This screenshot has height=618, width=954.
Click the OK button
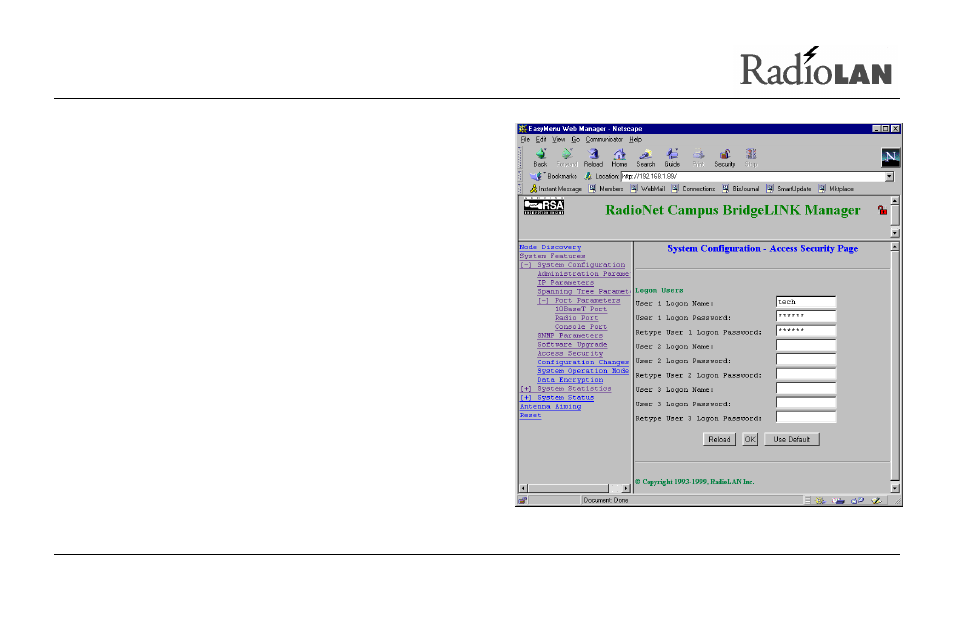750,439
